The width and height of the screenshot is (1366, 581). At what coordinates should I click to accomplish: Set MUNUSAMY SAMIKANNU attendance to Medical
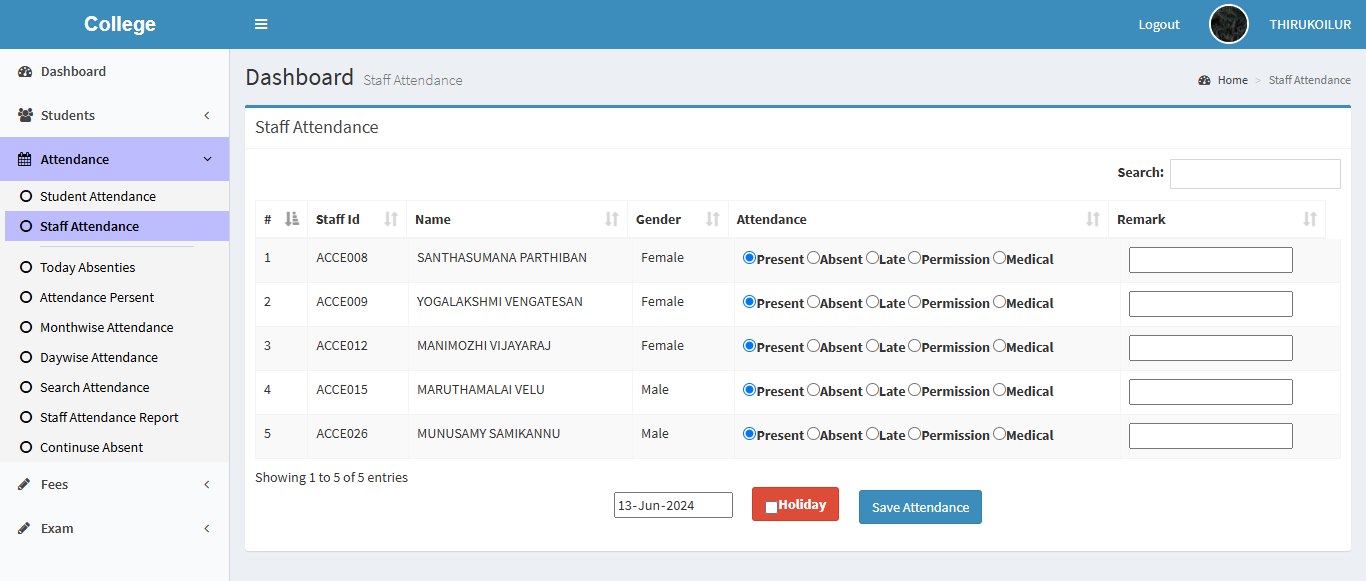coord(999,434)
